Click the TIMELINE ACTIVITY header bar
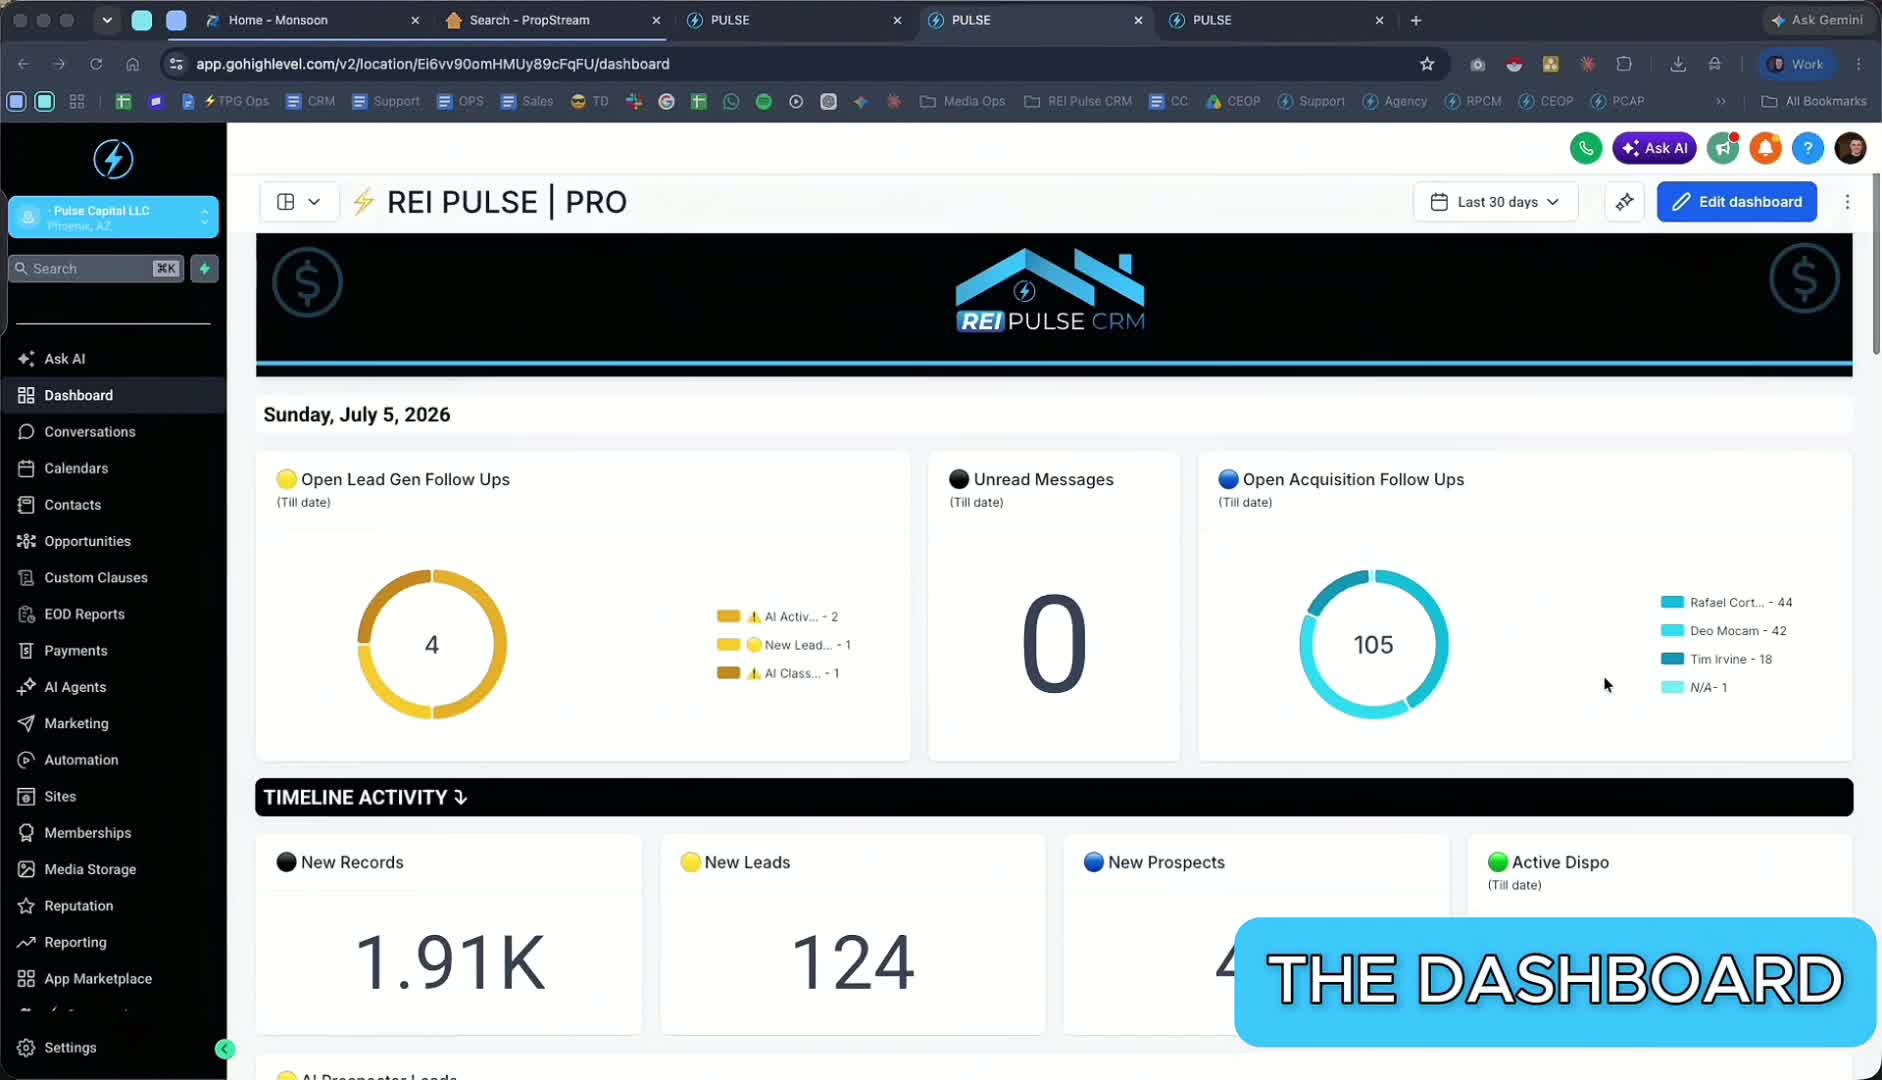This screenshot has width=1882, height=1080. pos(1054,797)
